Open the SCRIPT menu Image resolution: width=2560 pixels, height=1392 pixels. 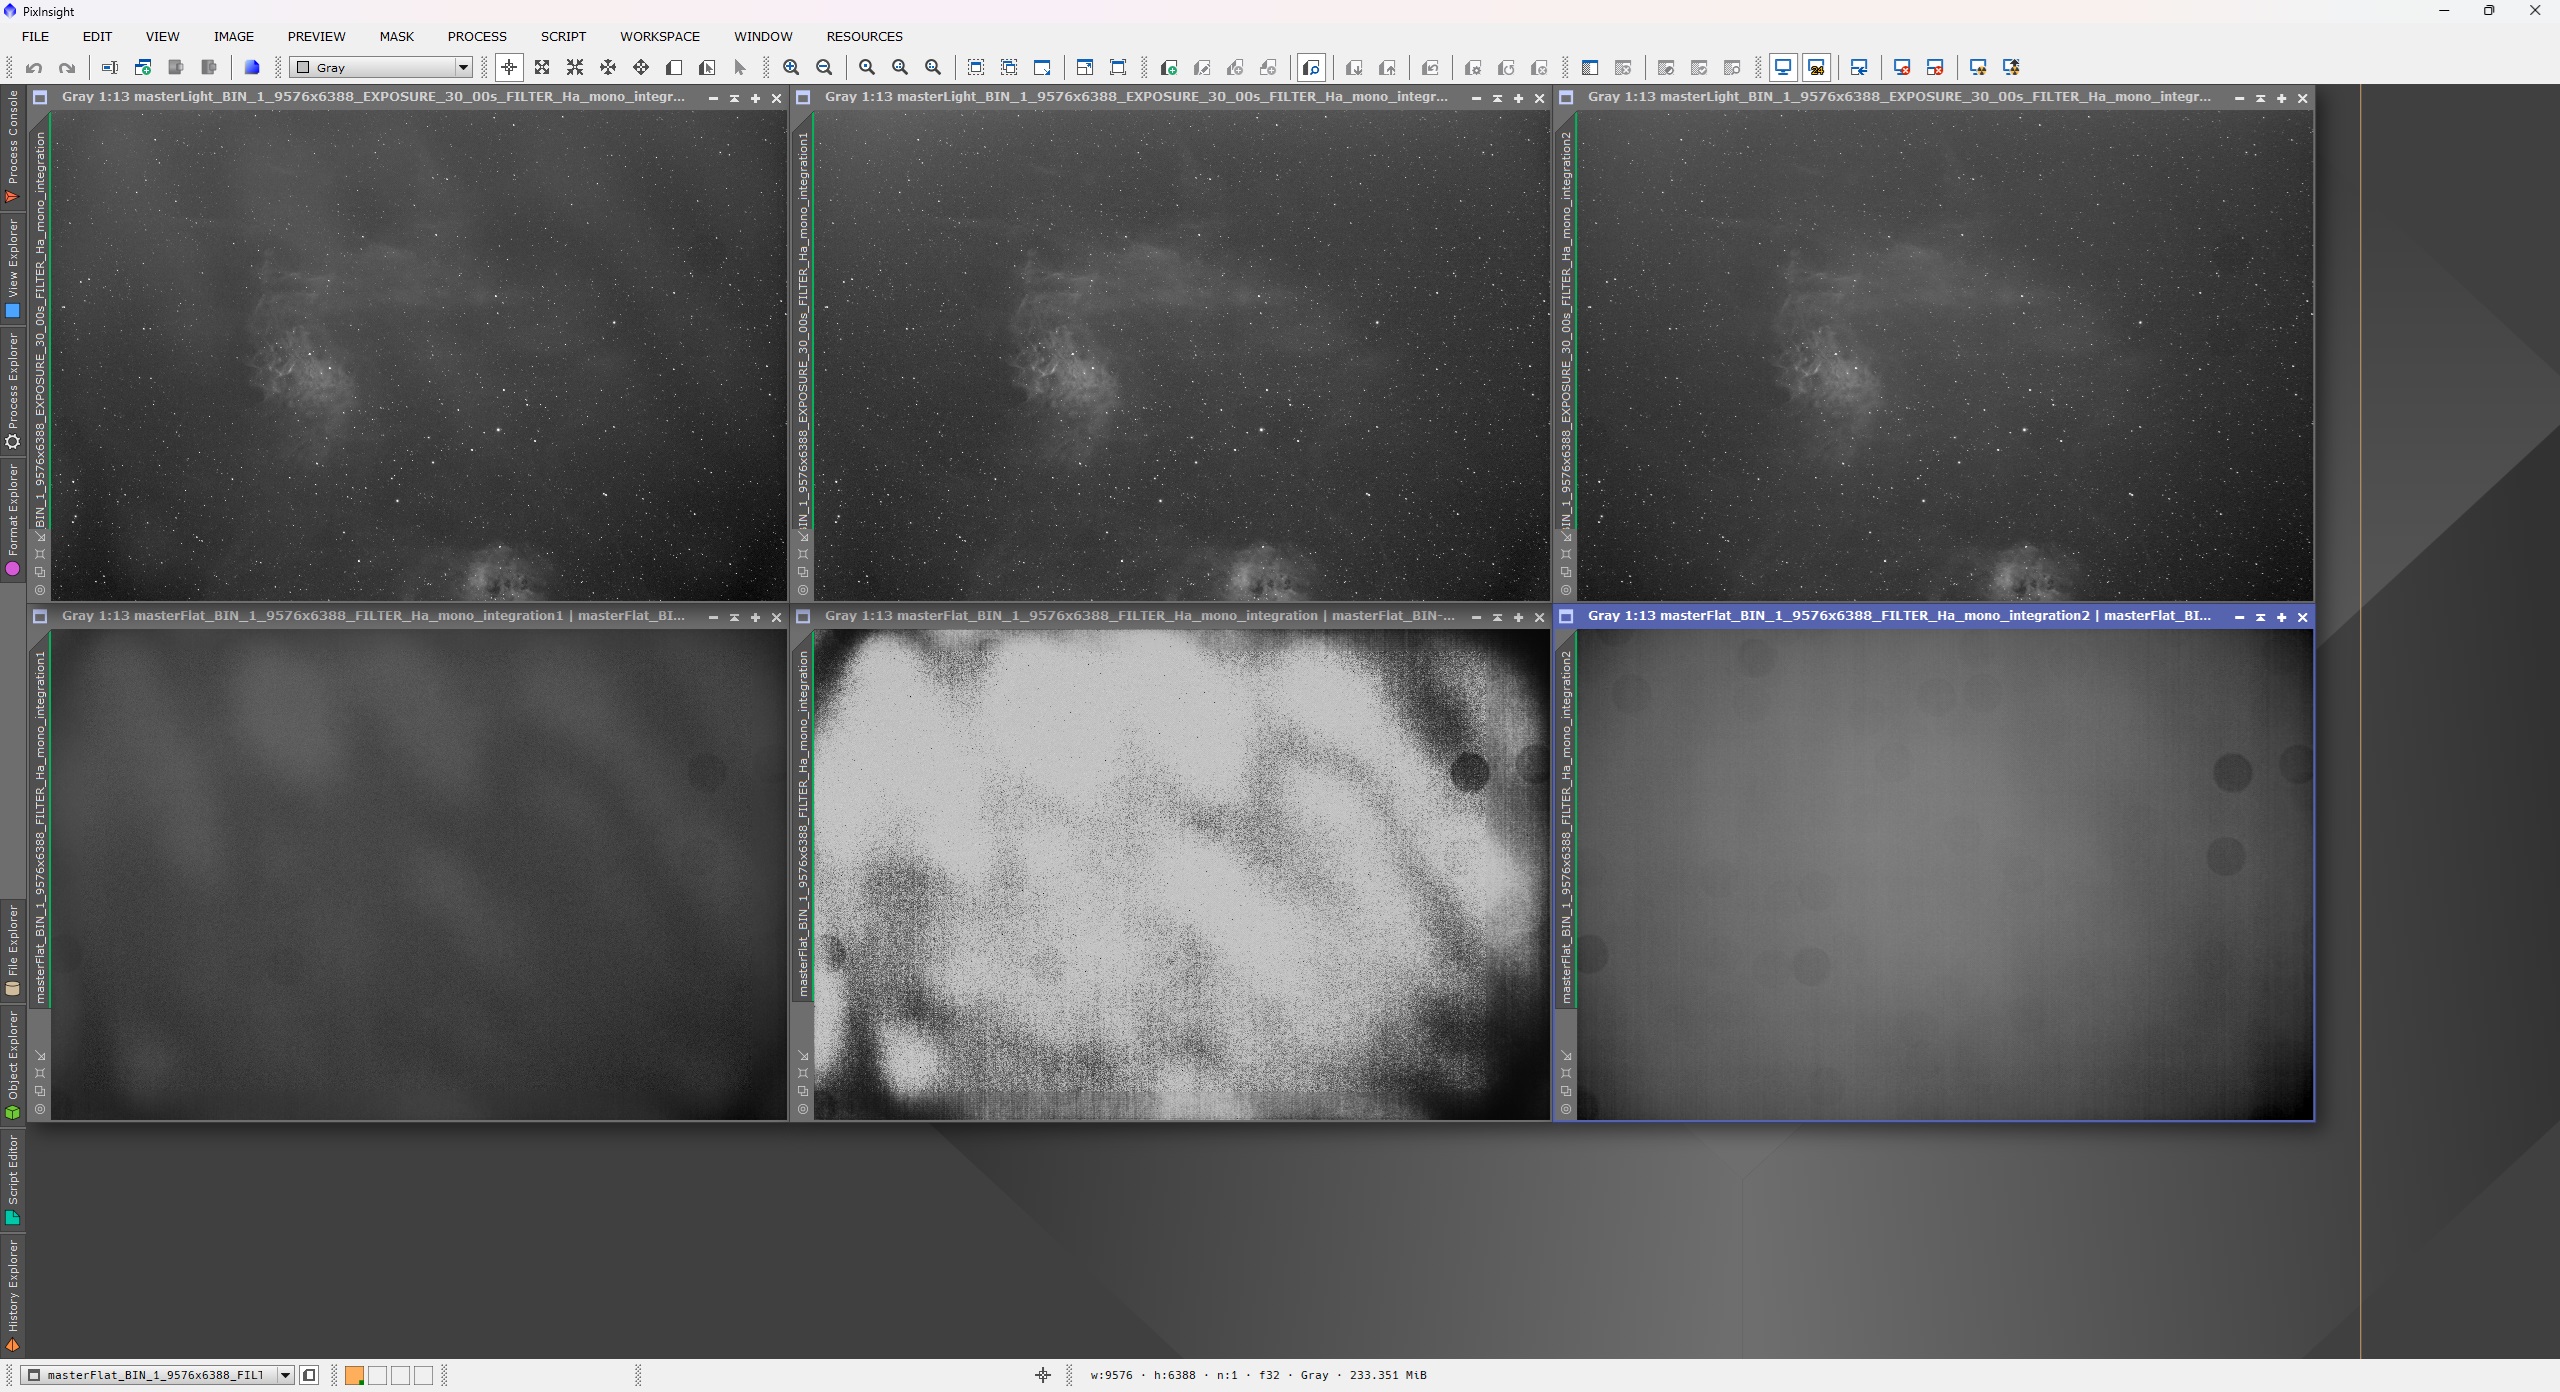point(563,36)
